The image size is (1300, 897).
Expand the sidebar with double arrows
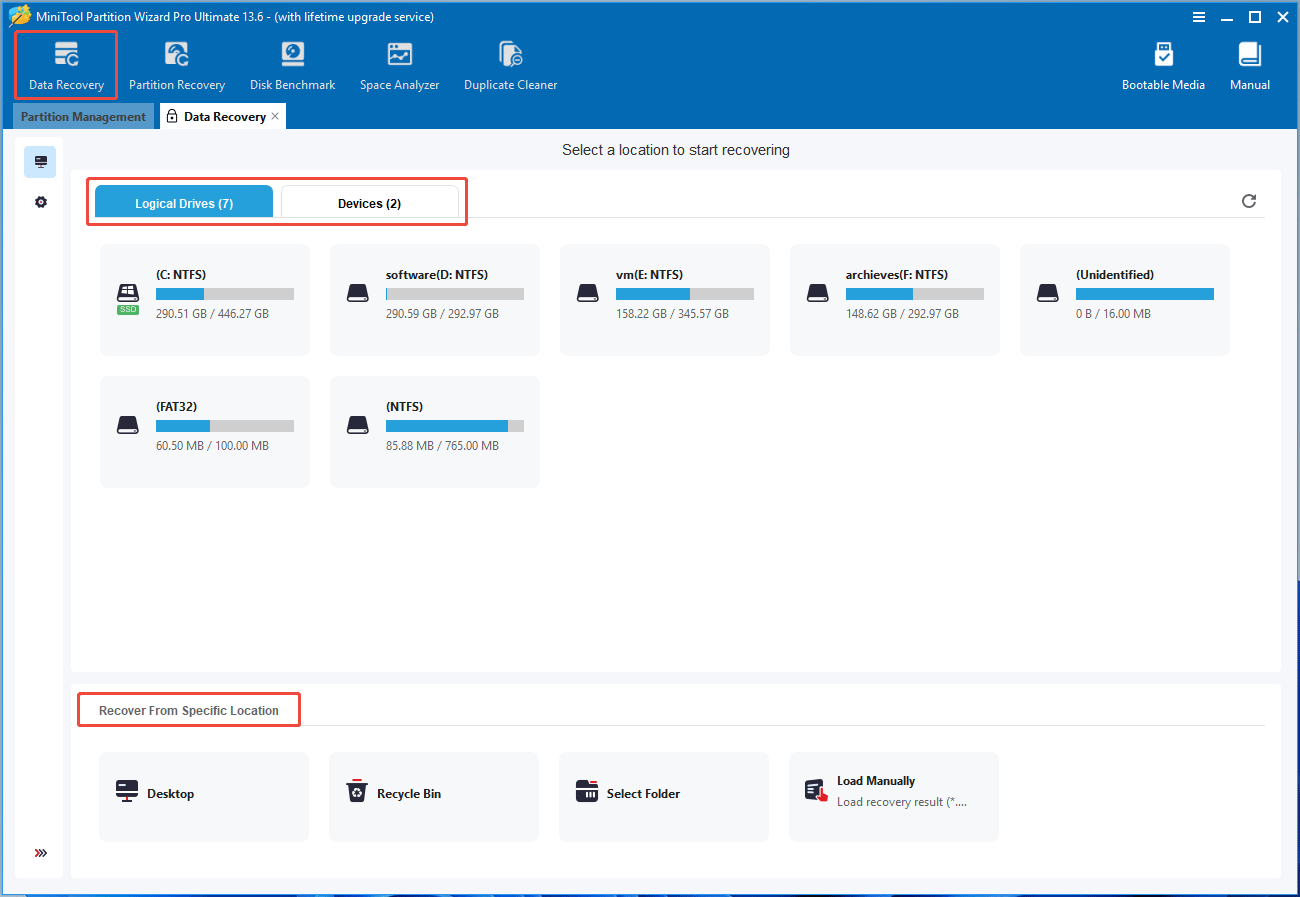click(x=41, y=853)
